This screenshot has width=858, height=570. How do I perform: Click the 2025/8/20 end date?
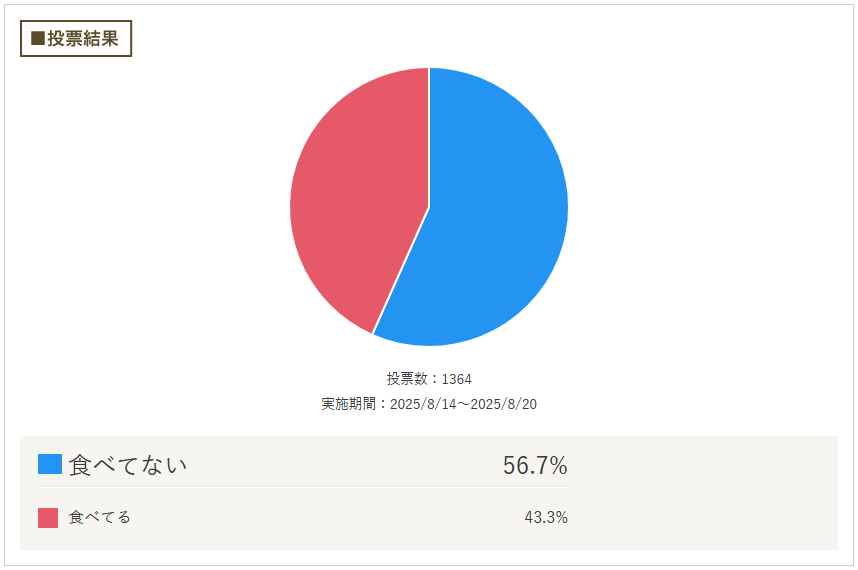(x=503, y=404)
